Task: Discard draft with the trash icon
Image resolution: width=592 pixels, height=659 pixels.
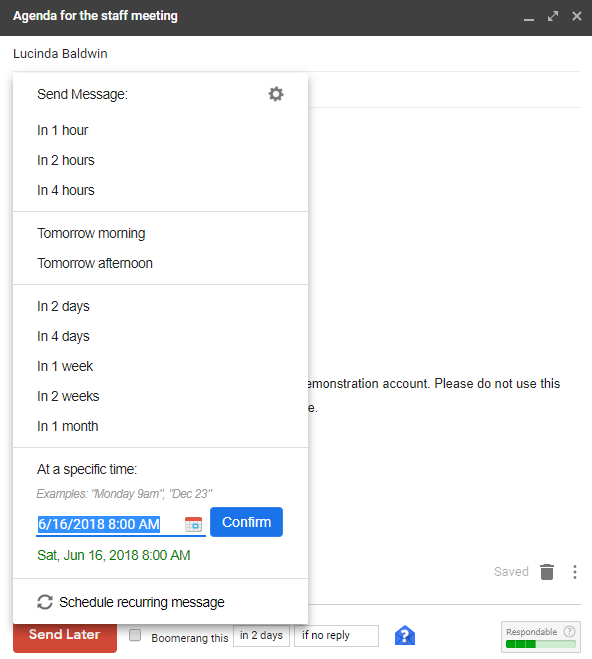Action: (x=547, y=572)
